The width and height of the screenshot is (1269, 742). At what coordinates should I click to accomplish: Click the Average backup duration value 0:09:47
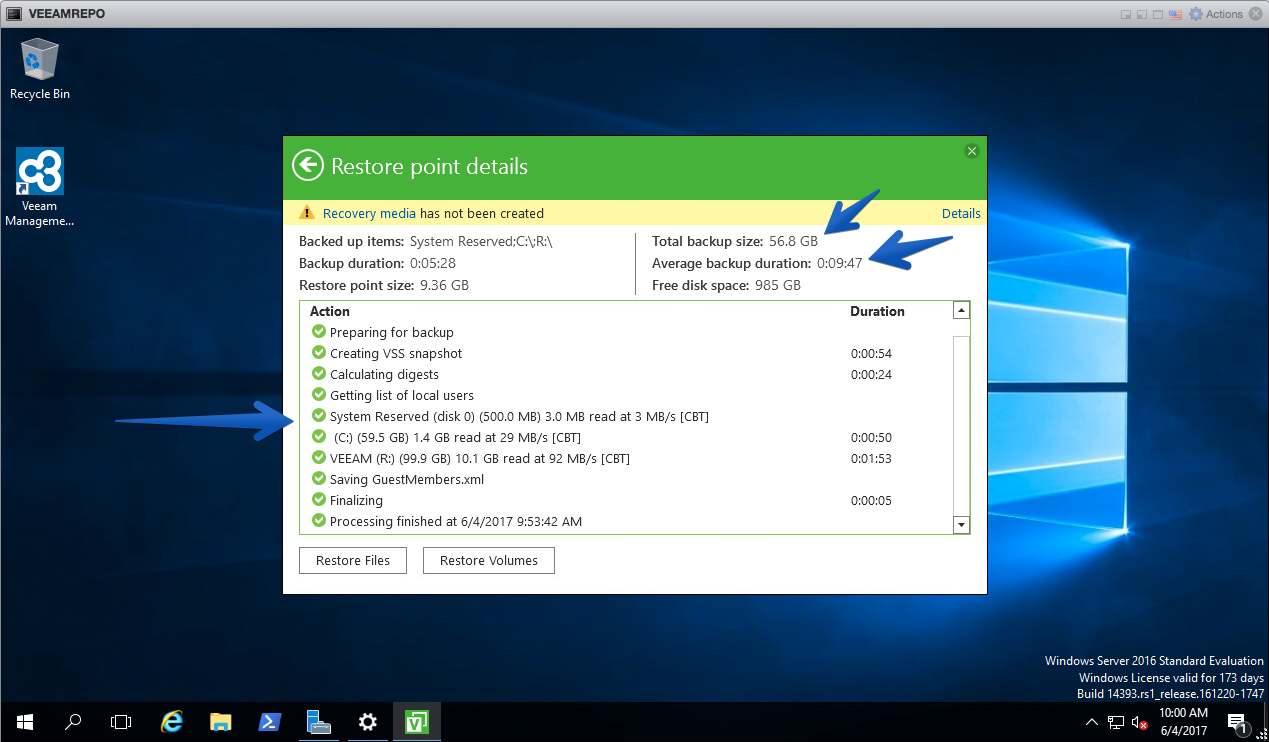[x=839, y=263]
